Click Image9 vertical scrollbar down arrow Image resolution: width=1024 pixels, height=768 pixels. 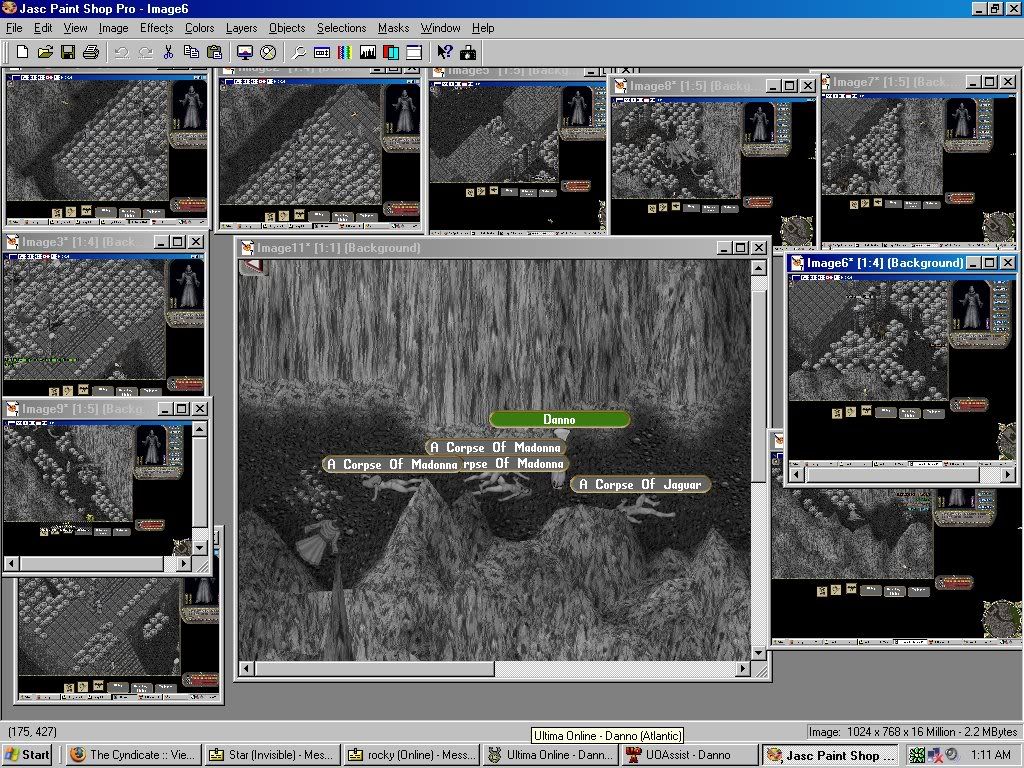(200, 547)
